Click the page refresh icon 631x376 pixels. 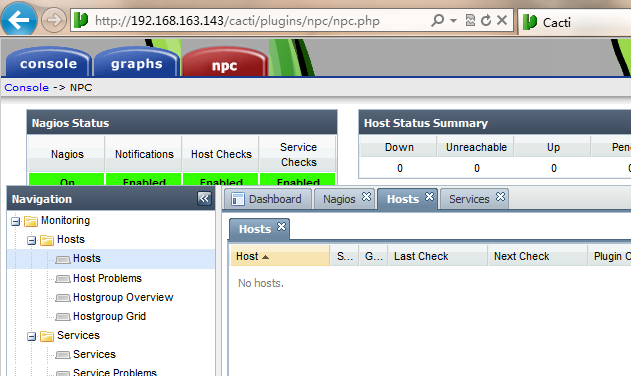[486, 20]
